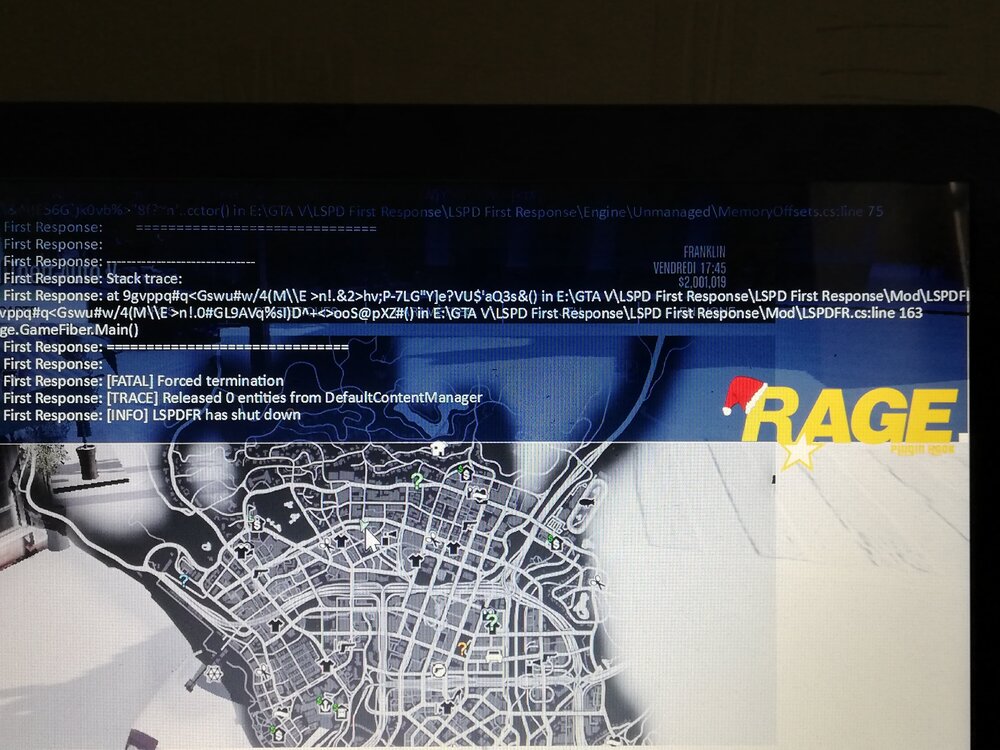Click the cinema icon right of the mouse cursor

click(x=390, y=536)
